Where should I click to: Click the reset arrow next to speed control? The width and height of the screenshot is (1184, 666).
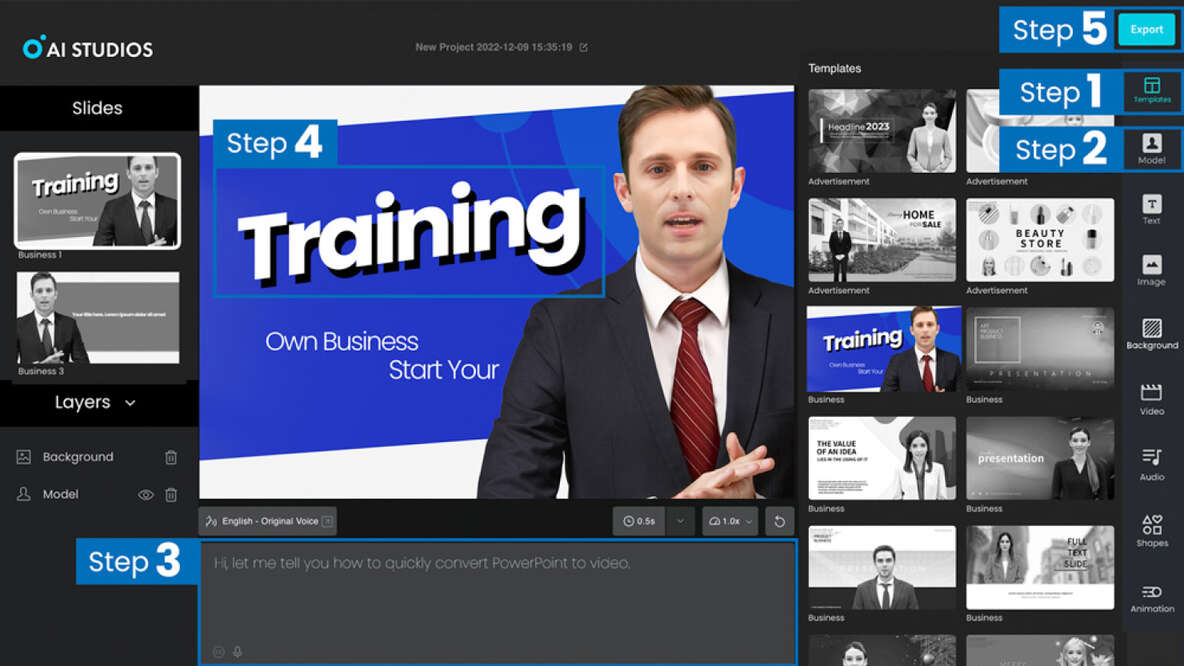click(x=779, y=520)
